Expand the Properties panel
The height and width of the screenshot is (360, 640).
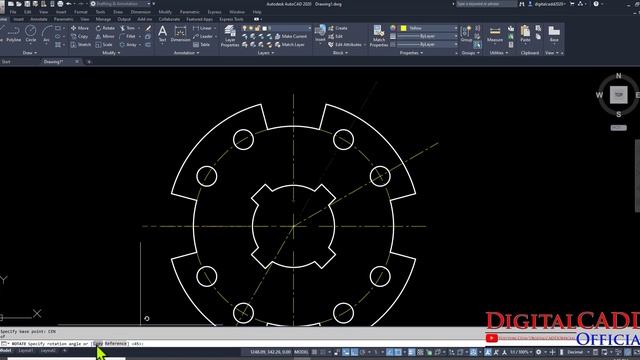point(411,53)
